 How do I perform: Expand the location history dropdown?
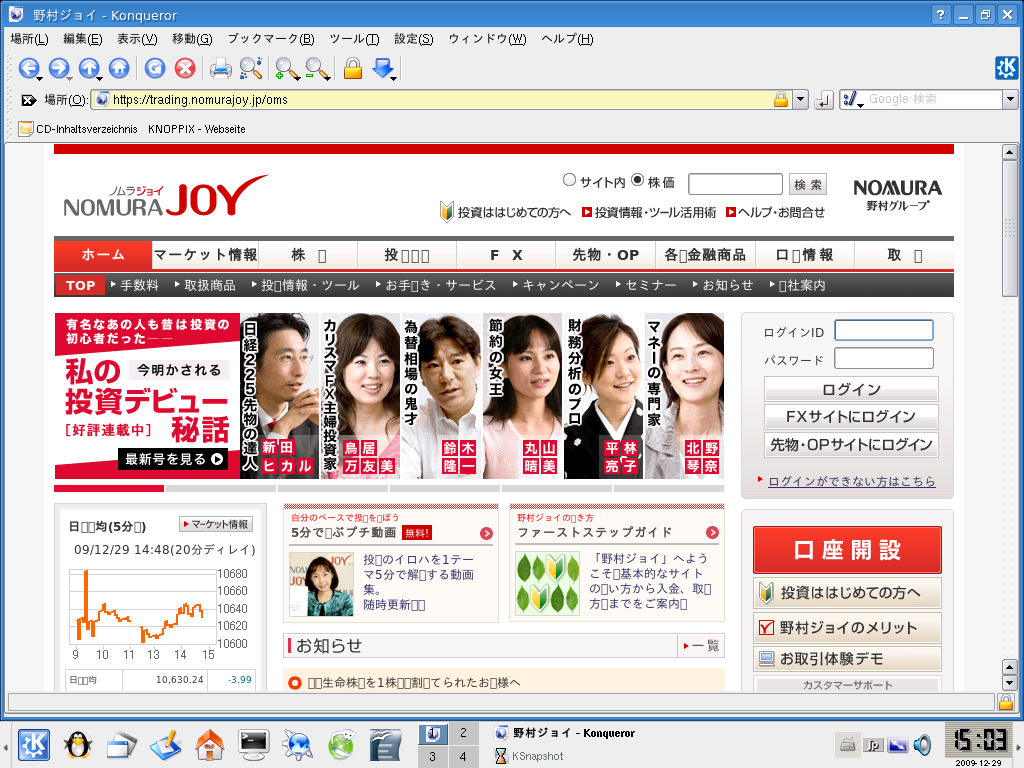[801, 99]
